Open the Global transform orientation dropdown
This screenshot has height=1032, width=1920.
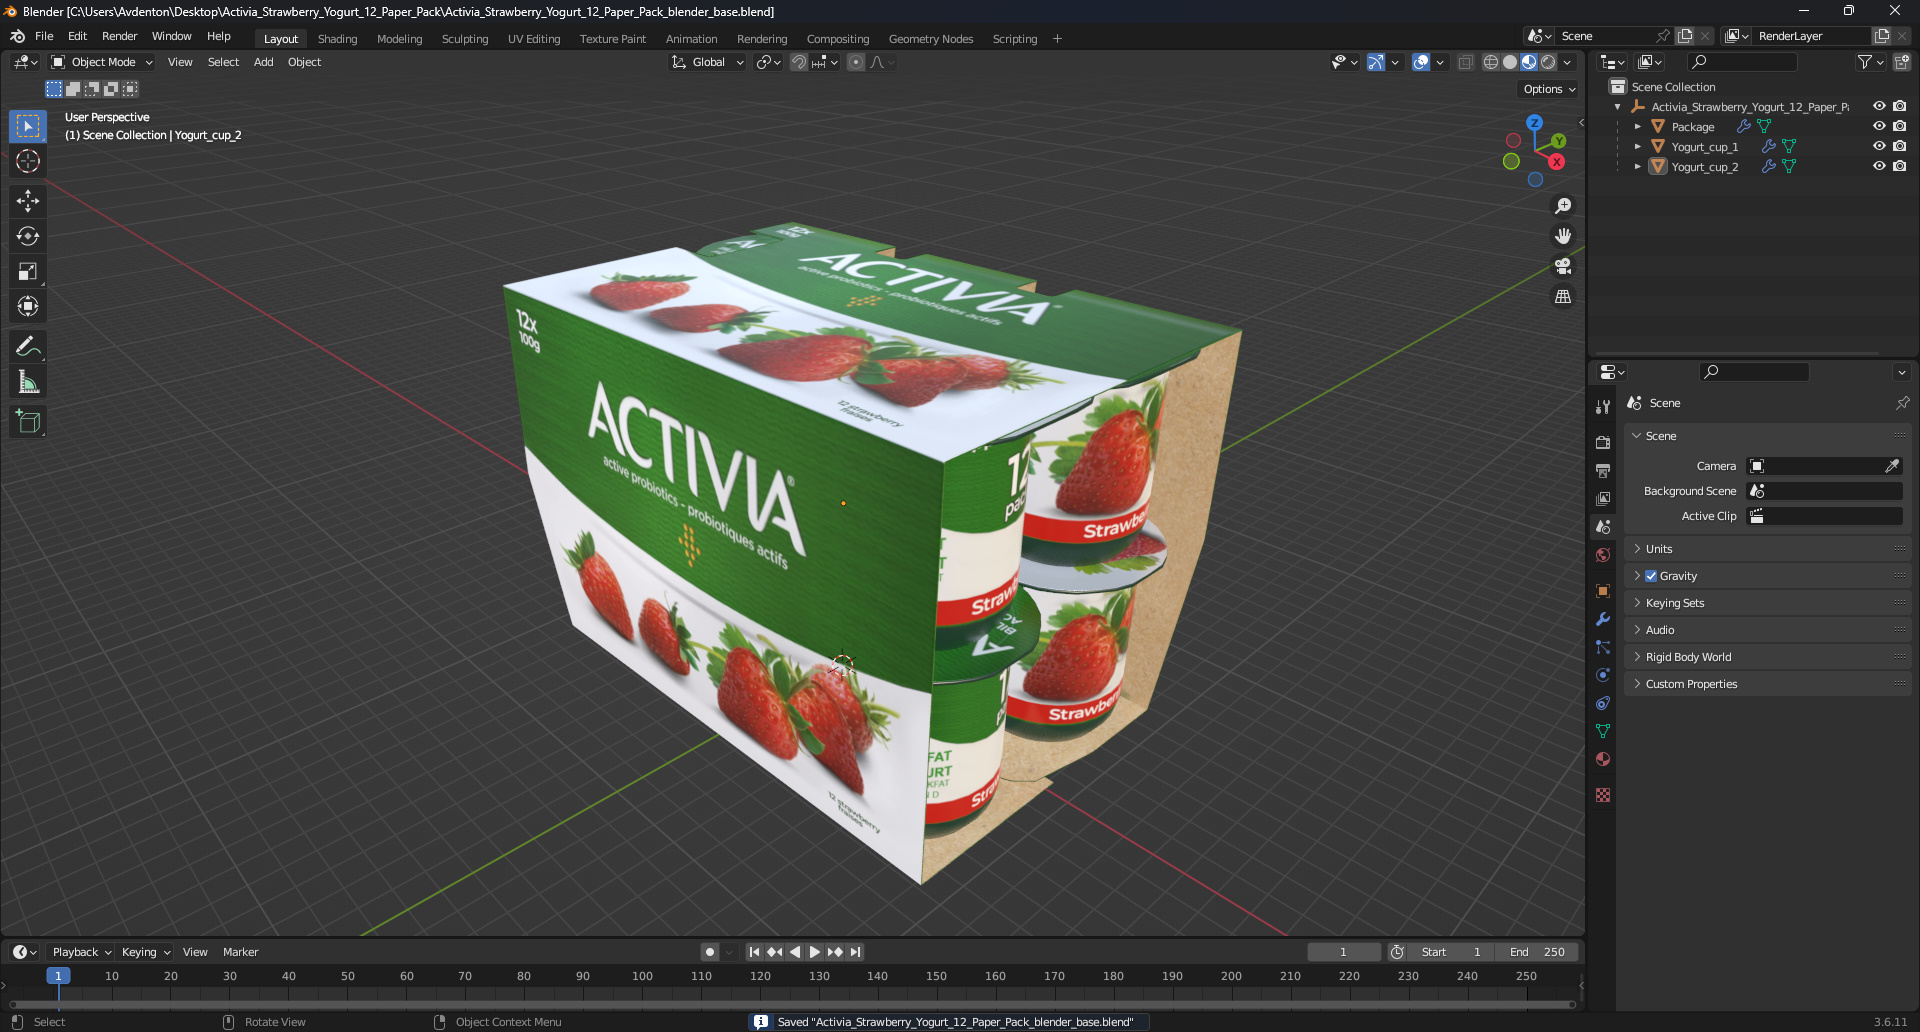point(708,62)
